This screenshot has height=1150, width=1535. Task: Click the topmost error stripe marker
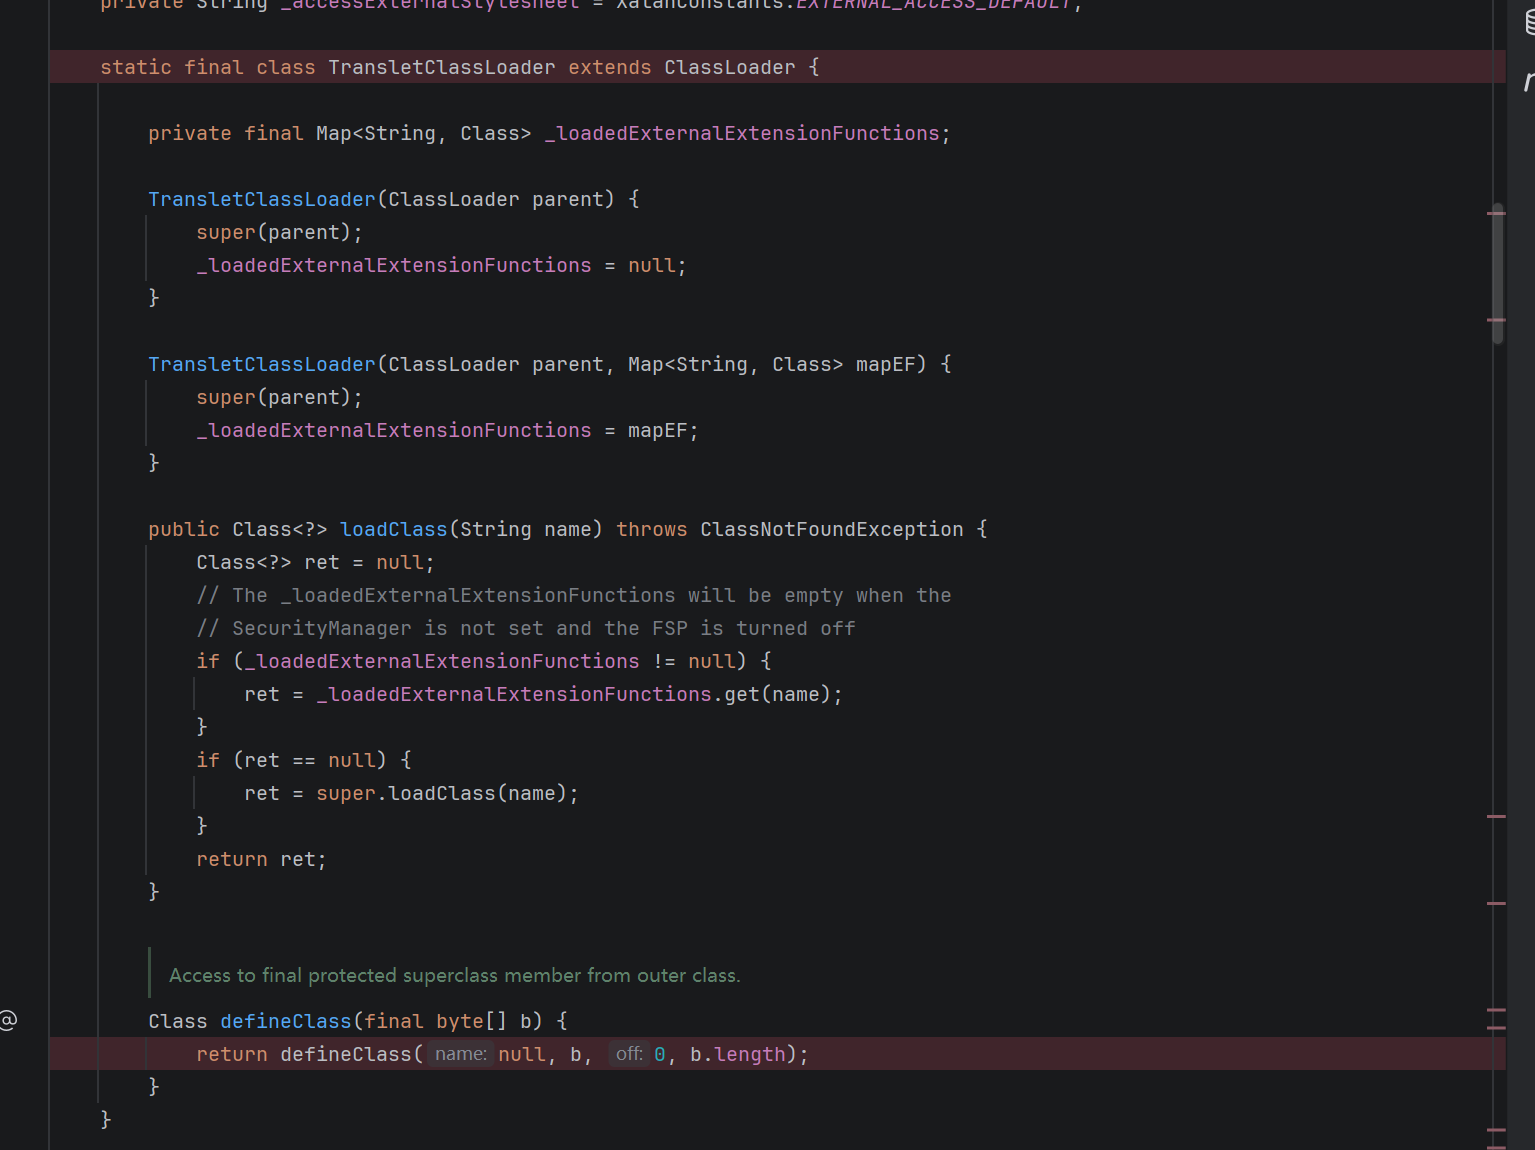tap(1496, 213)
